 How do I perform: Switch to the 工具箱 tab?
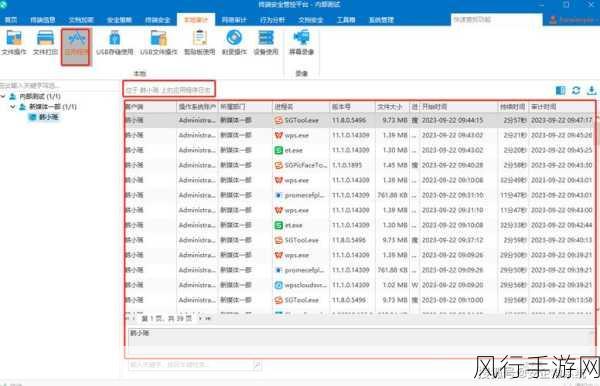(346, 20)
